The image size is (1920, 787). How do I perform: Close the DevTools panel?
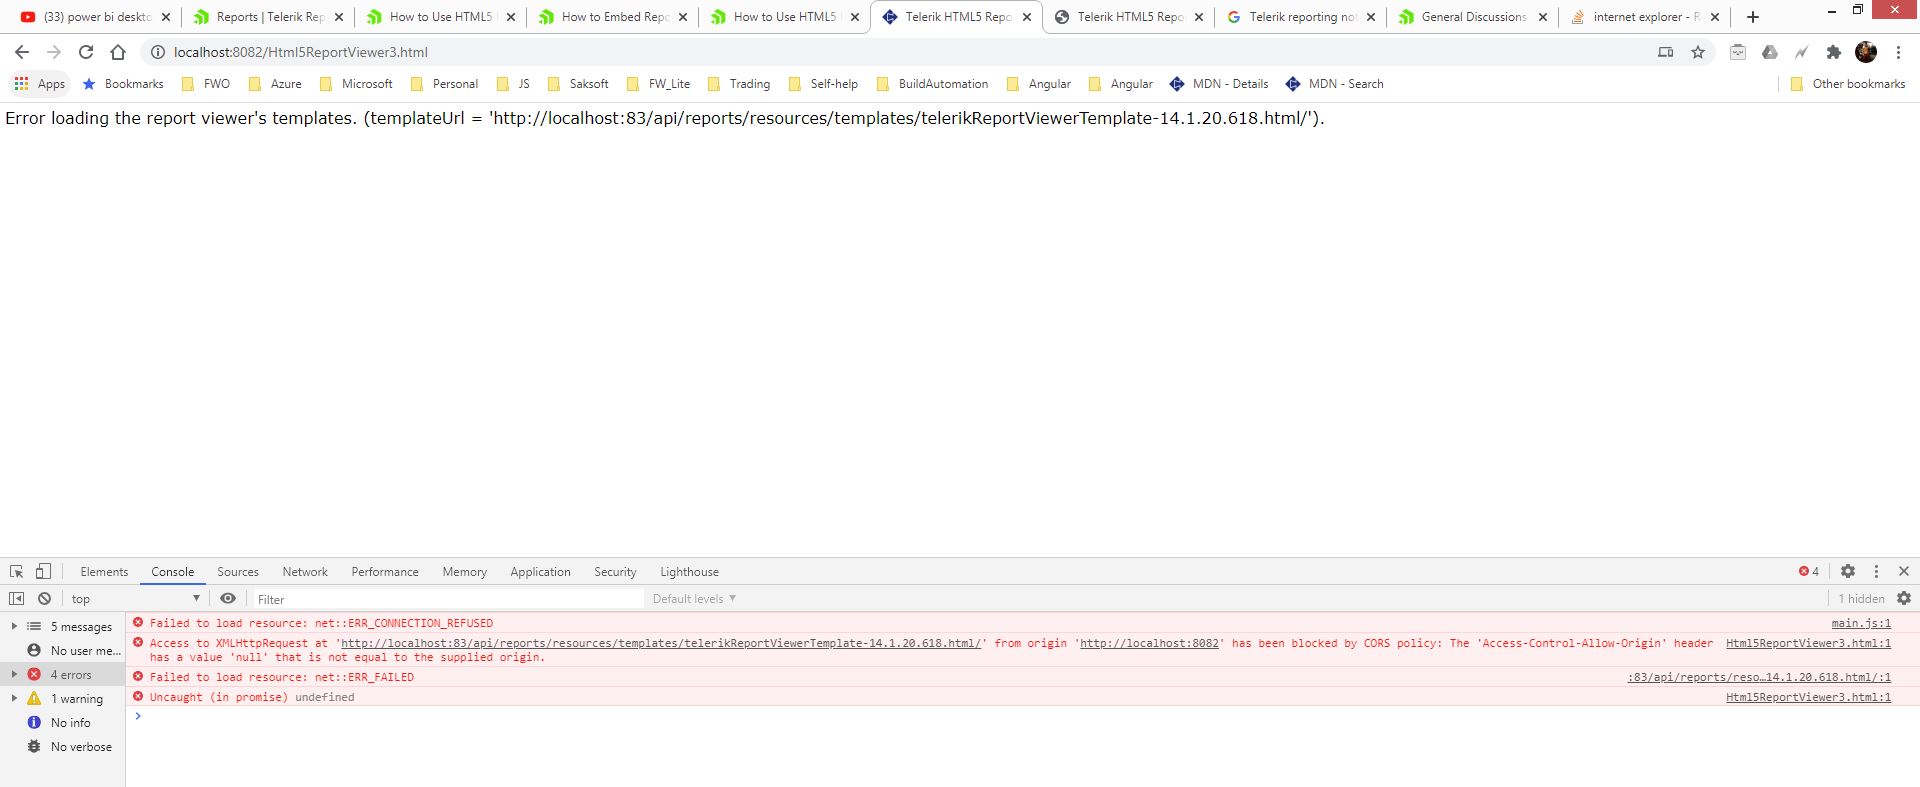[1904, 572]
